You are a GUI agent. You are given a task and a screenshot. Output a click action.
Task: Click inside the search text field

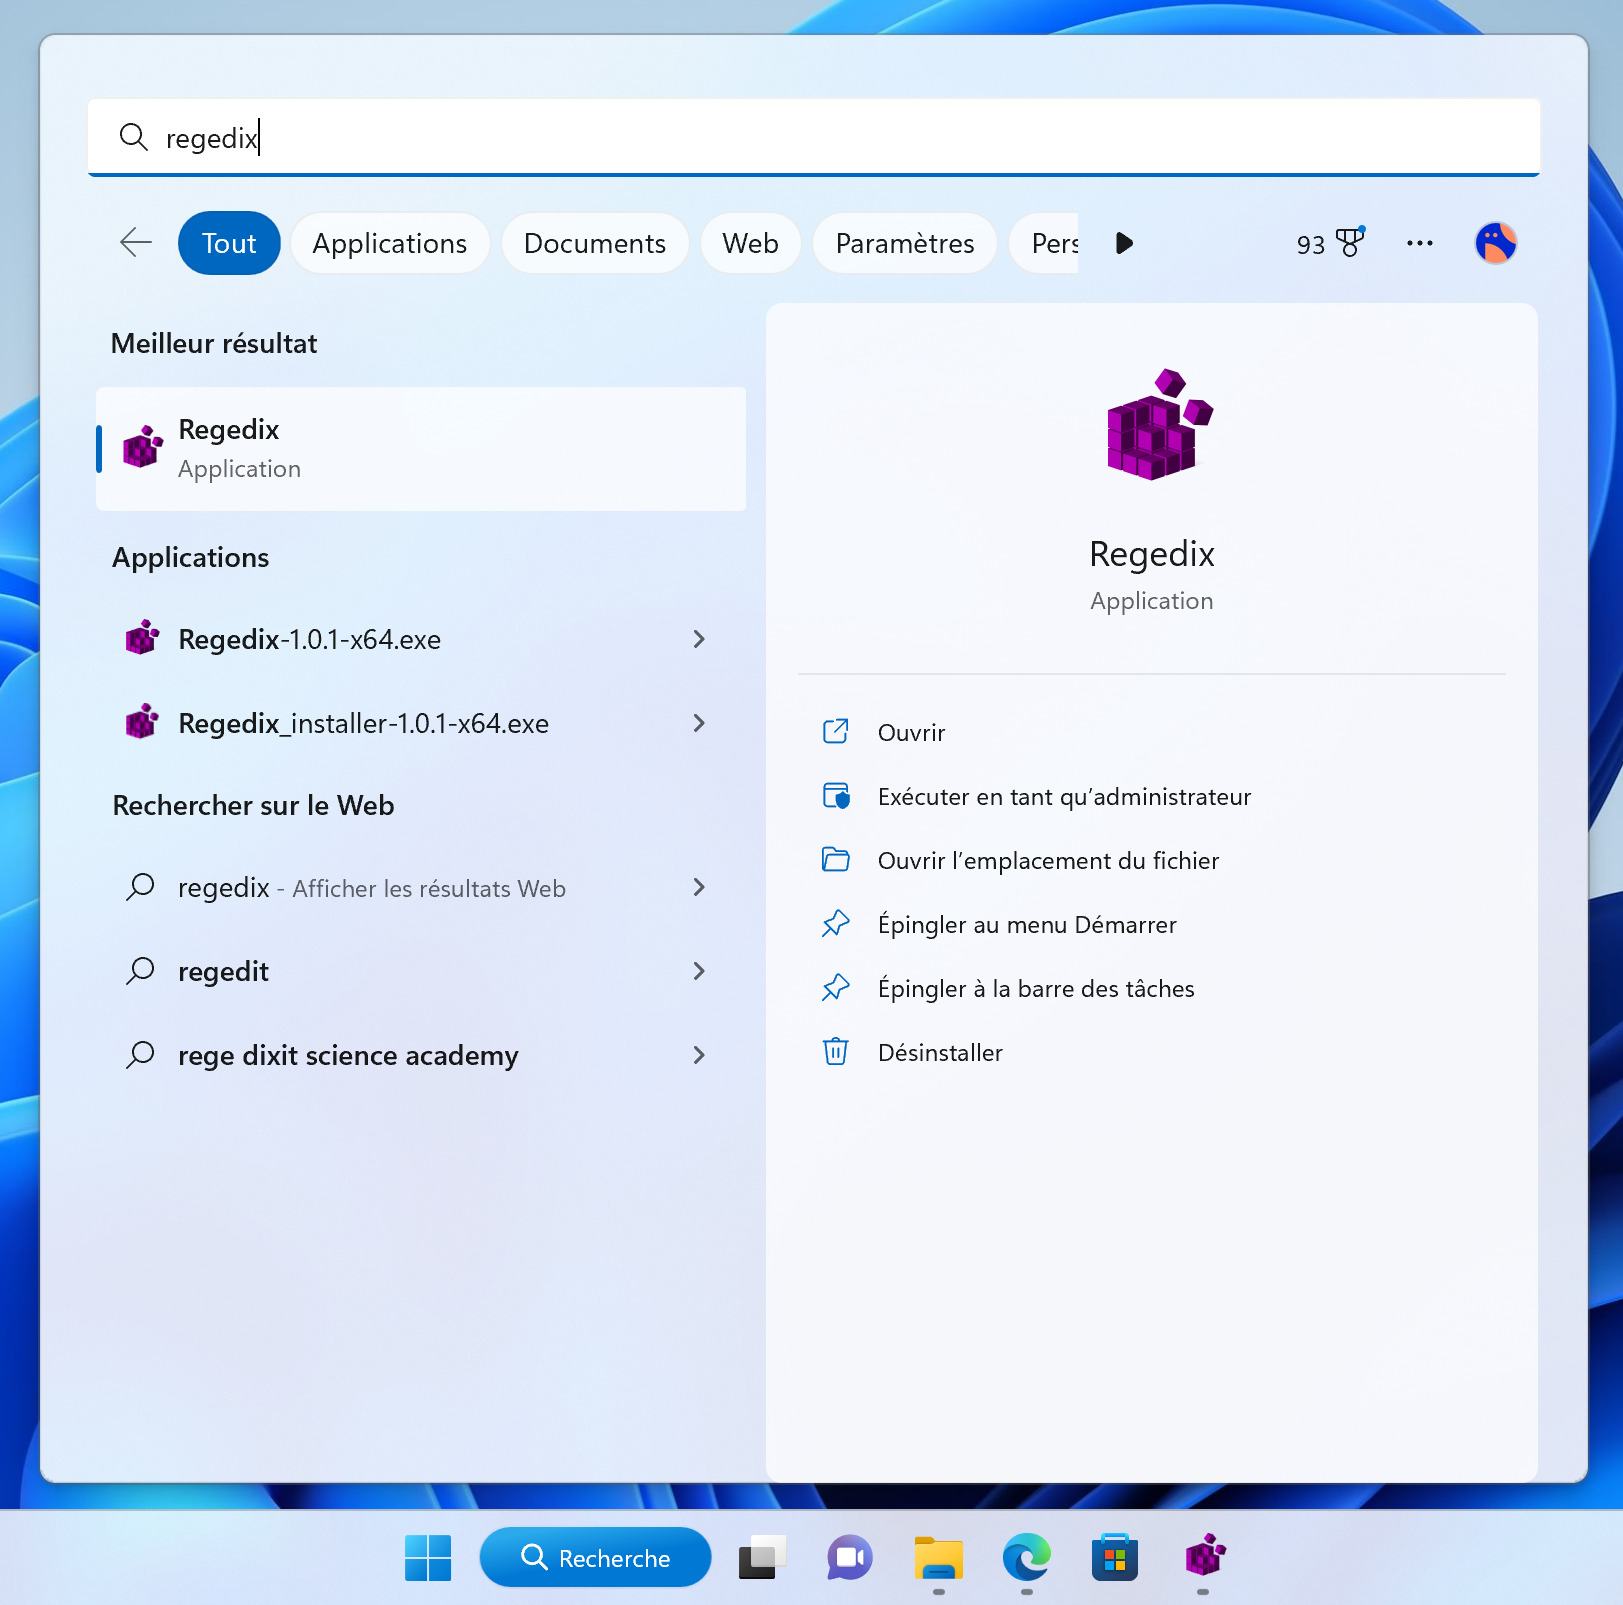pyautogui.click(x=814, y=137)
